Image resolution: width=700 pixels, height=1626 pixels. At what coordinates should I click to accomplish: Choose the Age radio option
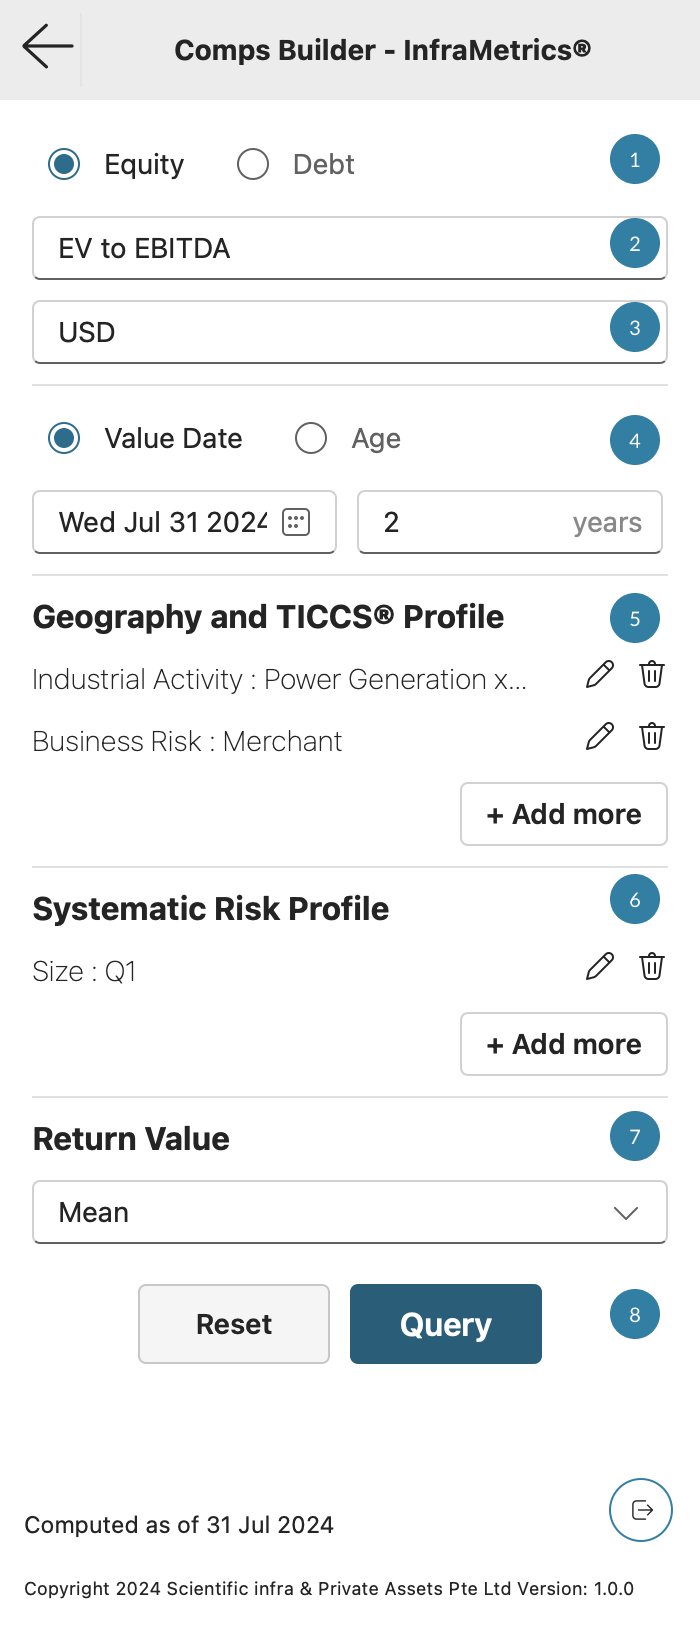[x=311, y=438]
